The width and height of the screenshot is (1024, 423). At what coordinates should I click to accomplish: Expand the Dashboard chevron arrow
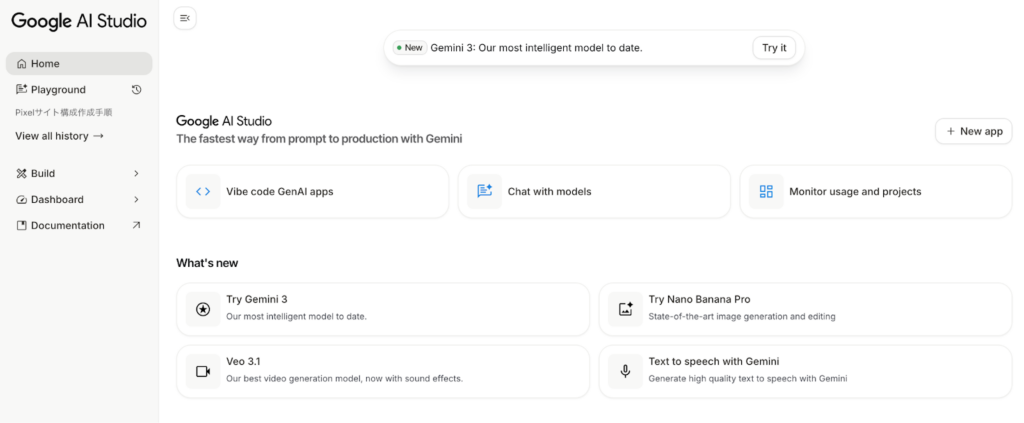tap(136, 200)
